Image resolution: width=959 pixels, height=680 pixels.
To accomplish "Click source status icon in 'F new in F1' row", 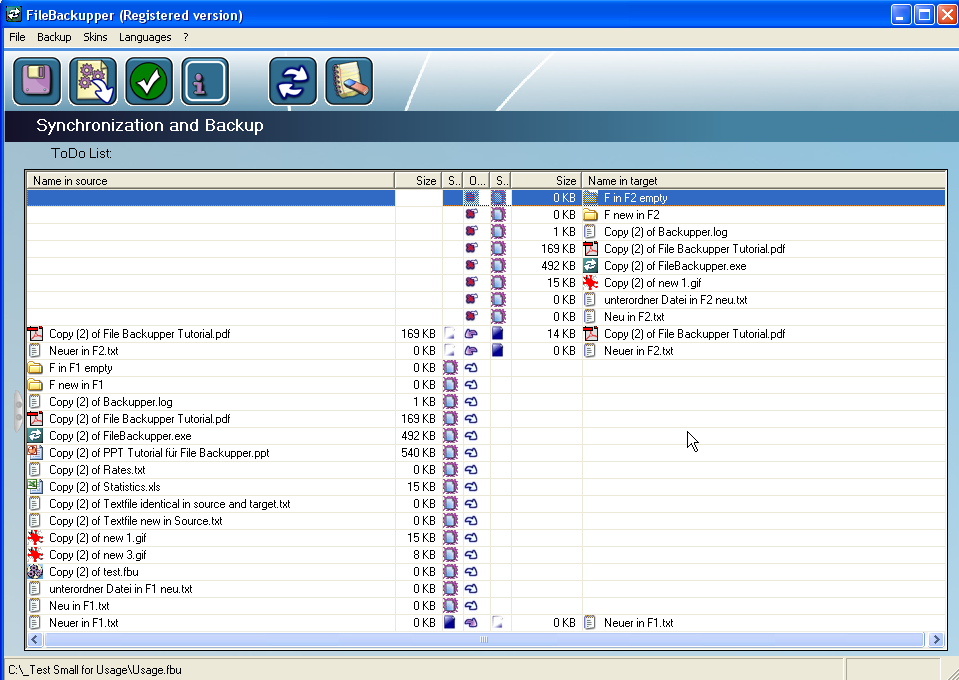I will coord(450,385).
